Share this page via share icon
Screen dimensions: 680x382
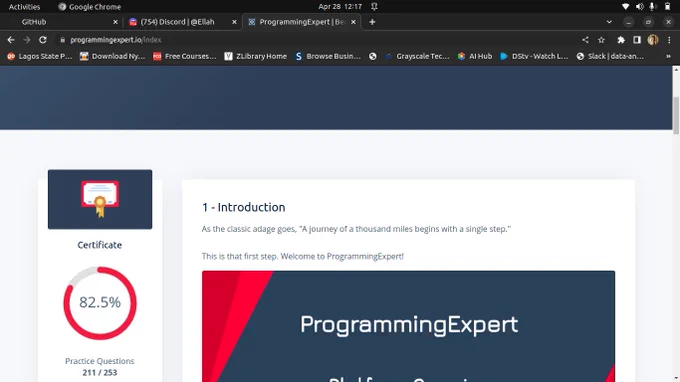[x=585, y=40]
